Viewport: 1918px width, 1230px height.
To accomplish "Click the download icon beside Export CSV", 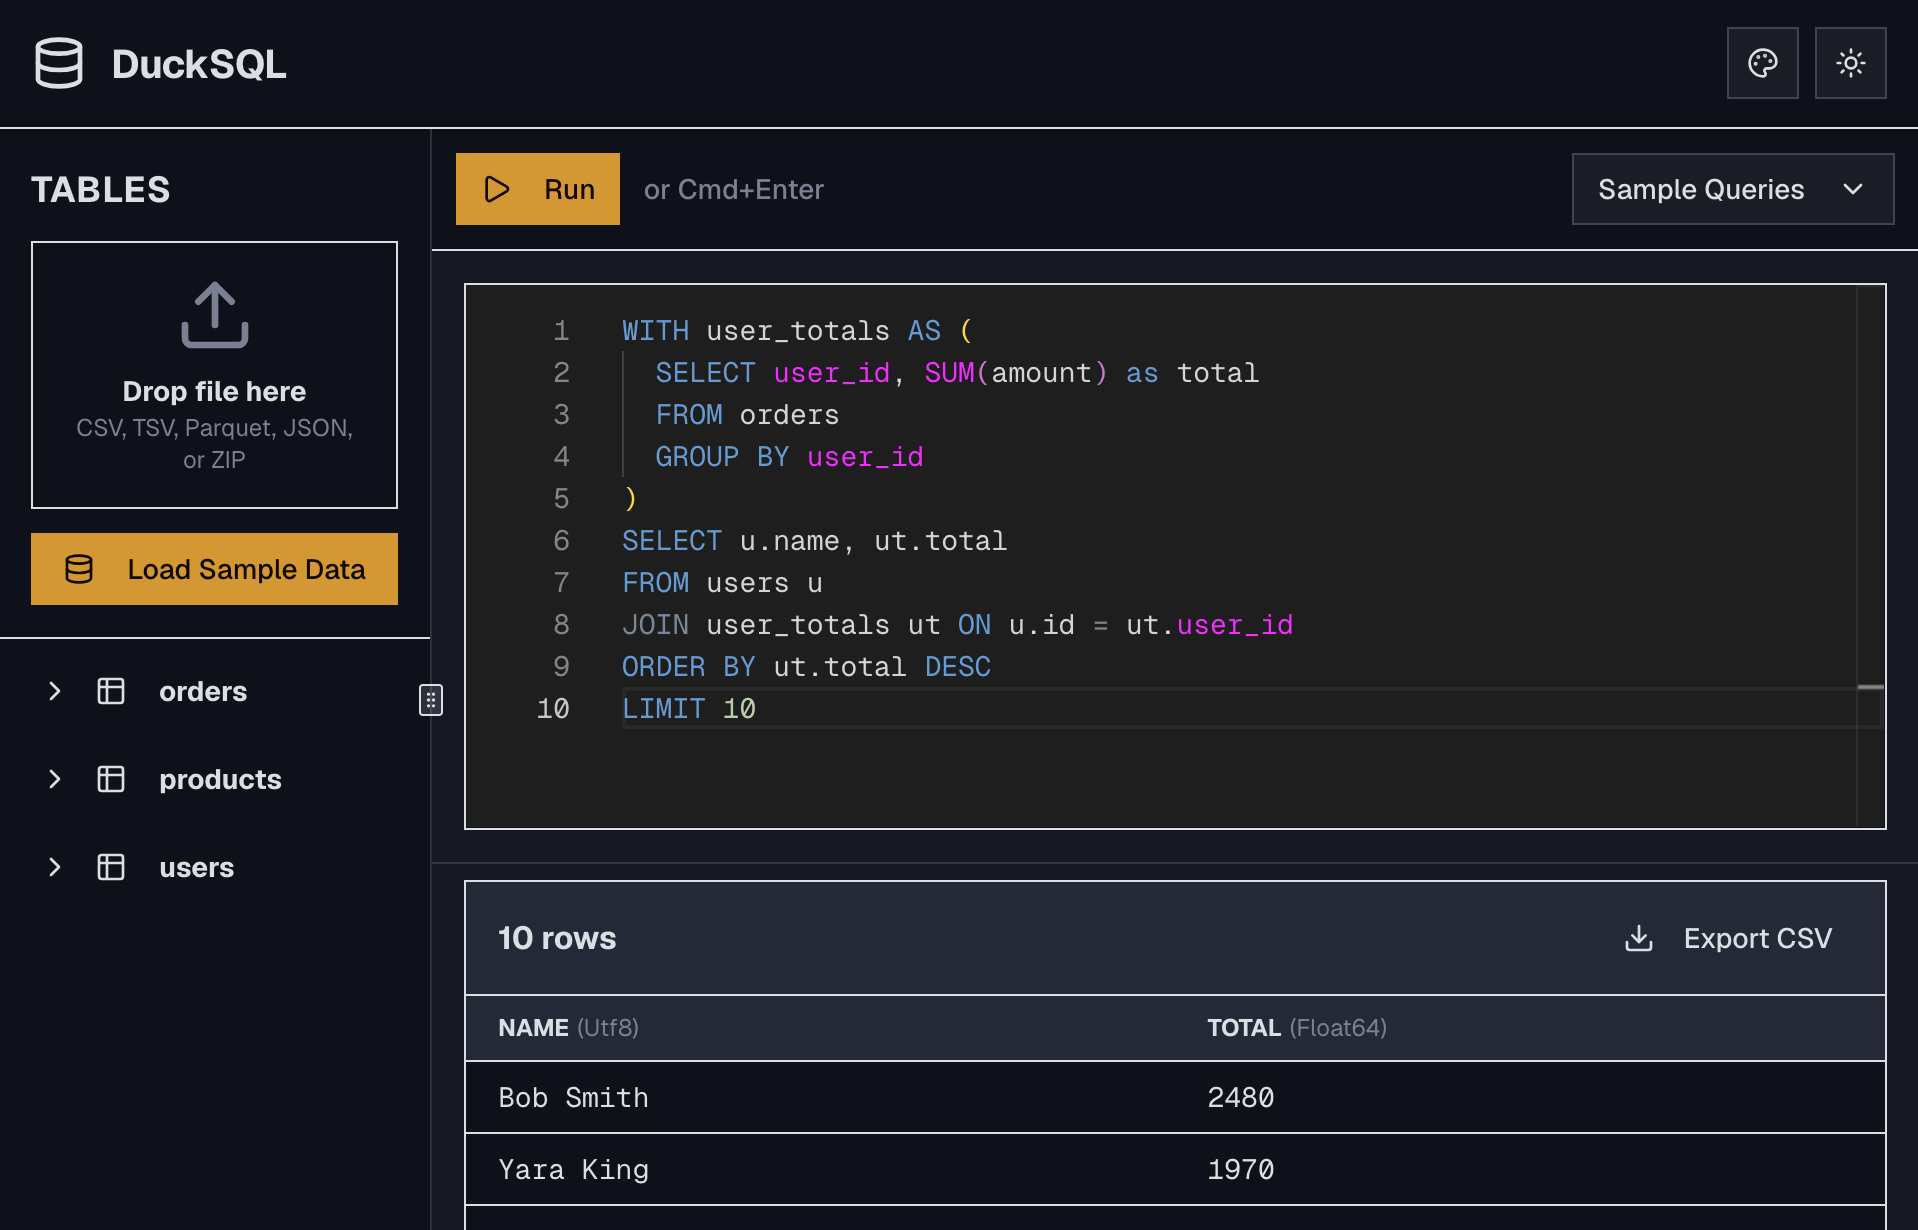I will coord(1639,938).
